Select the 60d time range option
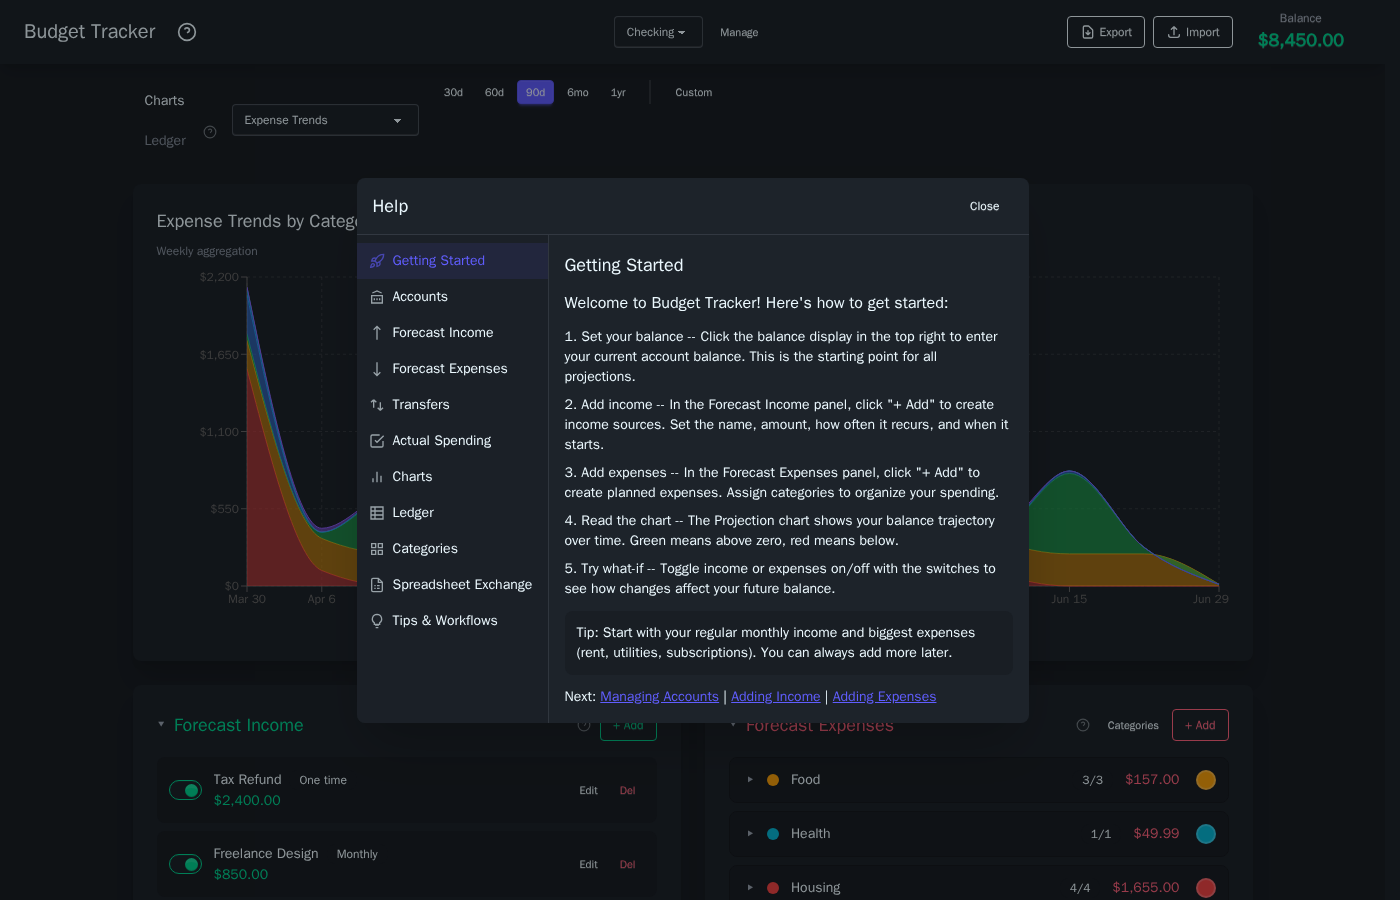 (x=494, y=93)
